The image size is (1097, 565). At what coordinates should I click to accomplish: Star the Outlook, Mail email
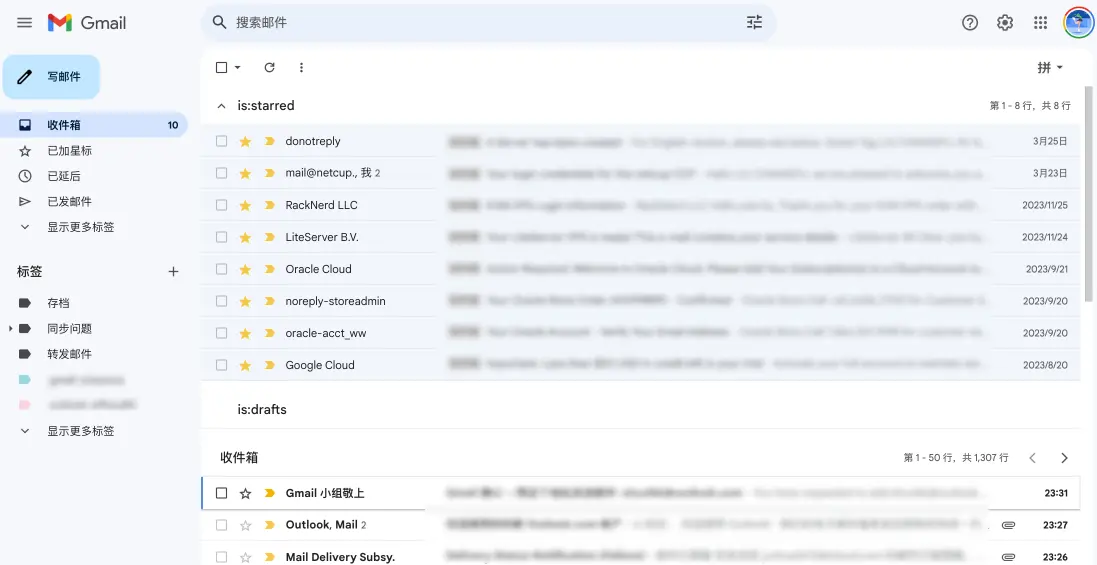pos(245,525)
